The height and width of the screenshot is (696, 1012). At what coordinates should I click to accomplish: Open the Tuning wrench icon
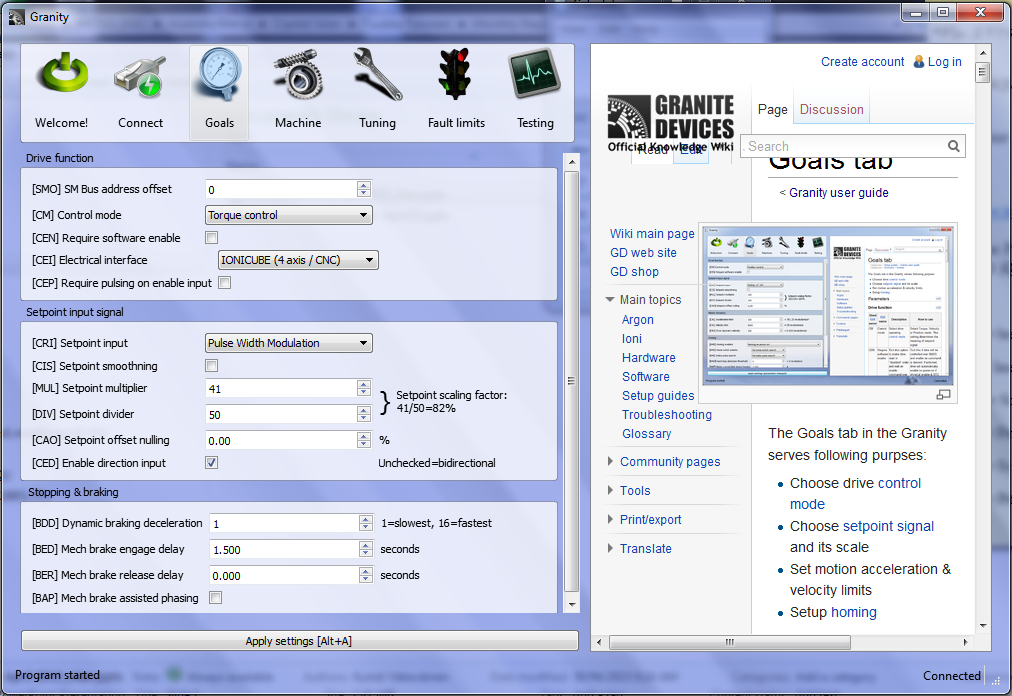(x=378, y=75)
